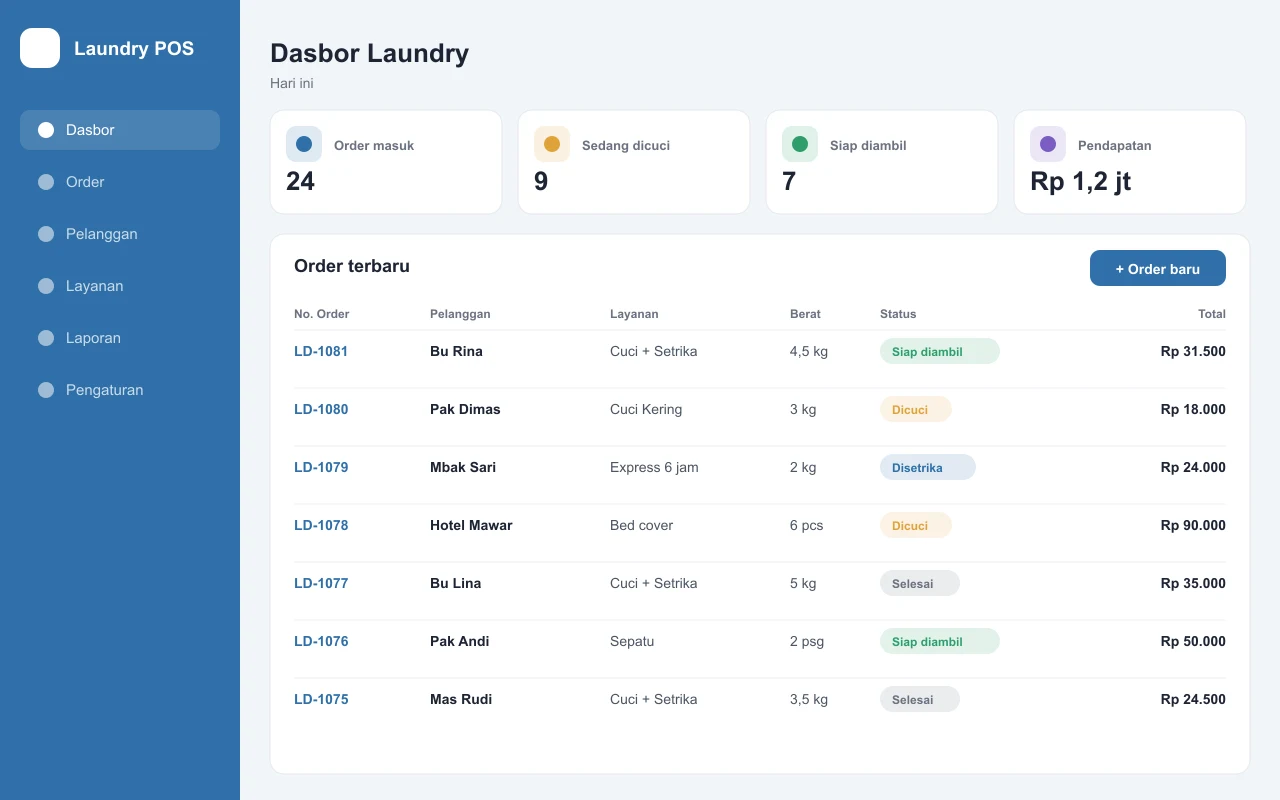
Task: Click the Order terbaru heading
Action: point(352,266)
